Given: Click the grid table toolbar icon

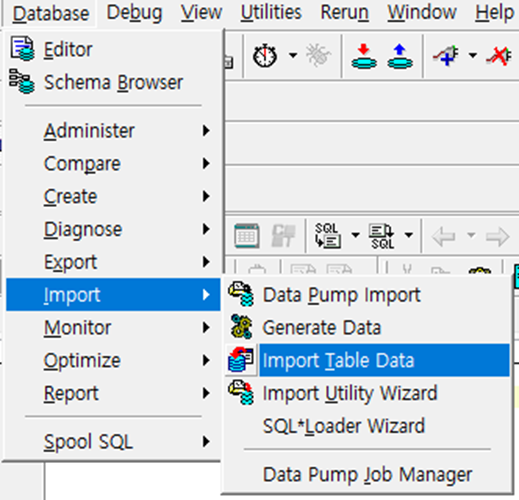Looking at the screenshot, I should coord(247,236).
